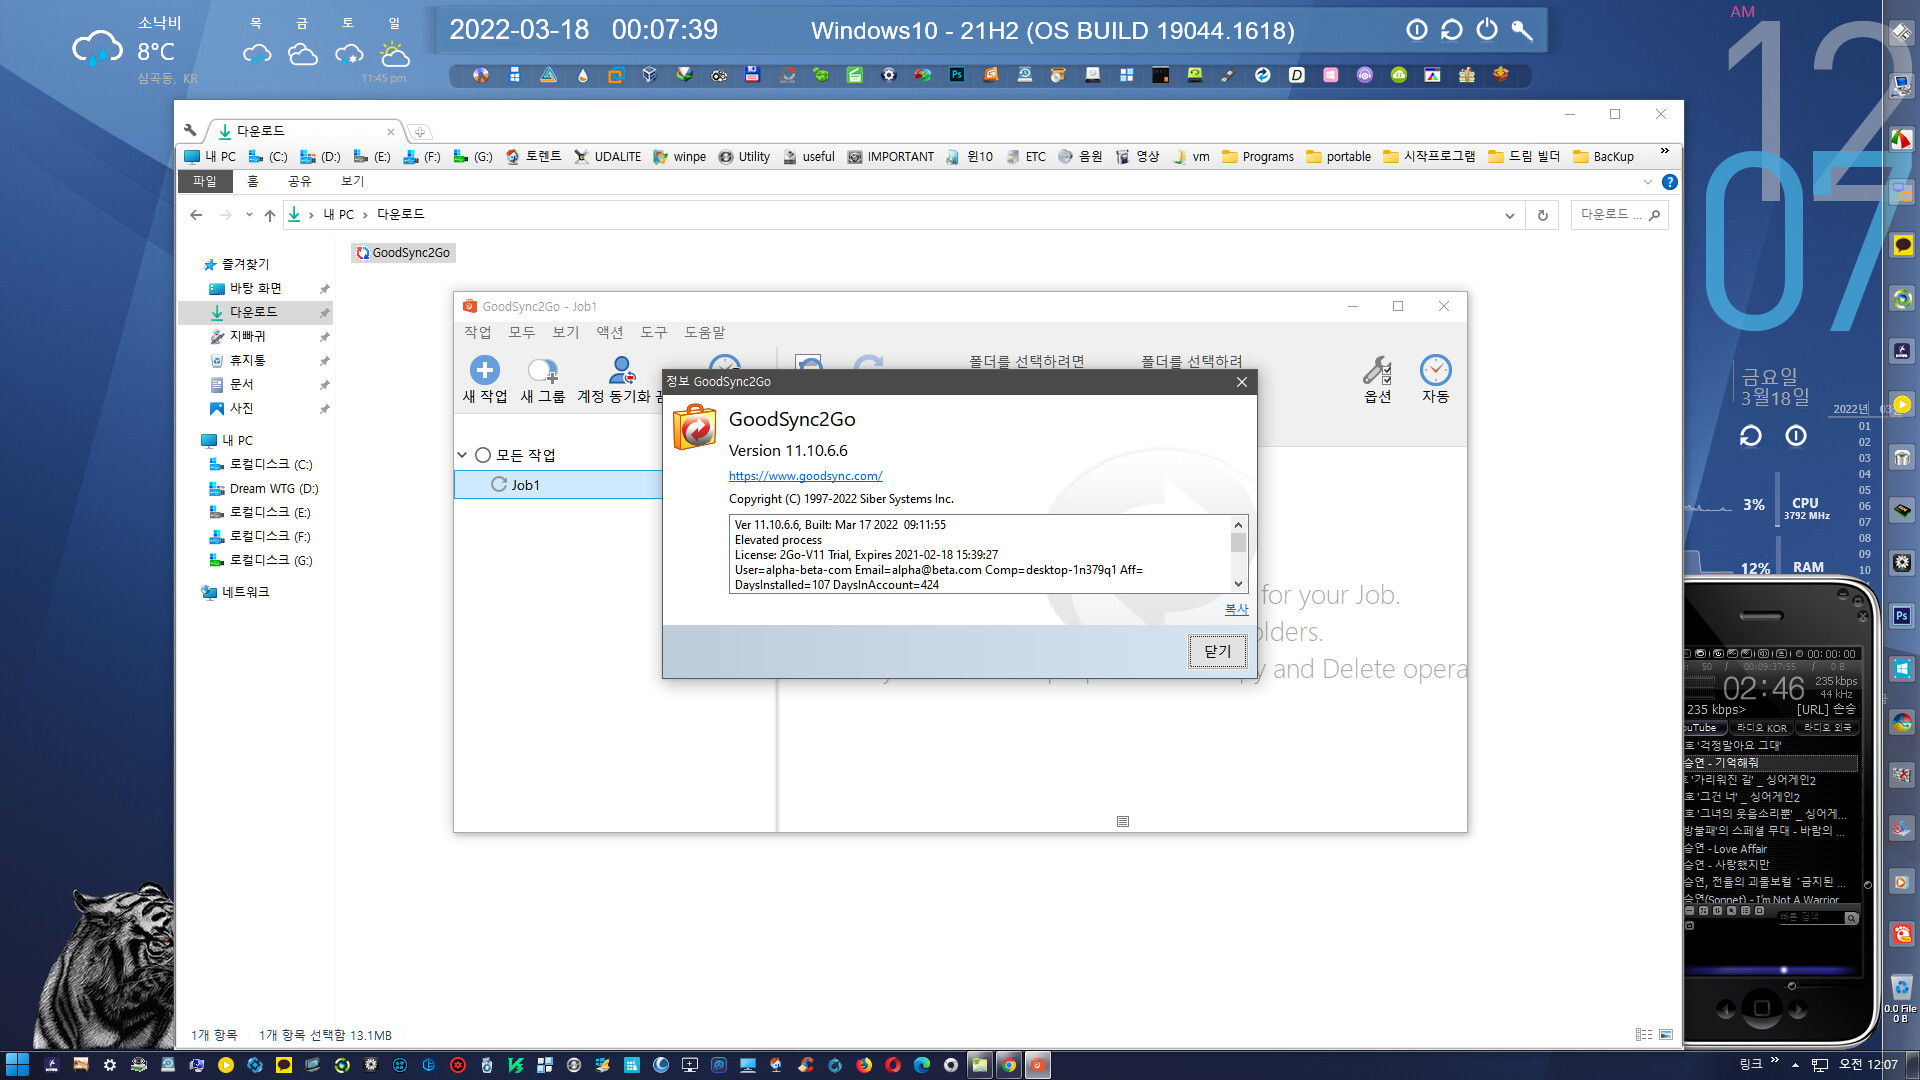Open the account sync icon in GoodSync
Image resolution: width=1920 pixels, height=1080 pixels.
coord(622,371)
